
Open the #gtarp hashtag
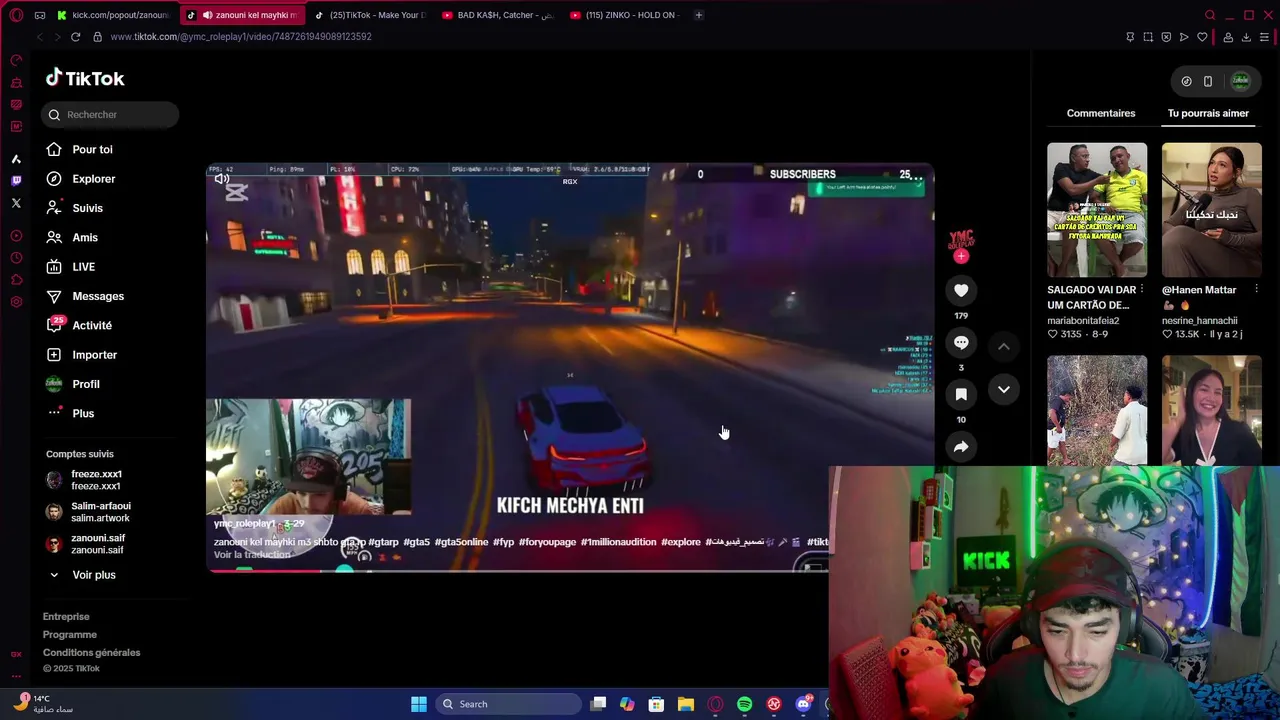(x=383, y=542)
